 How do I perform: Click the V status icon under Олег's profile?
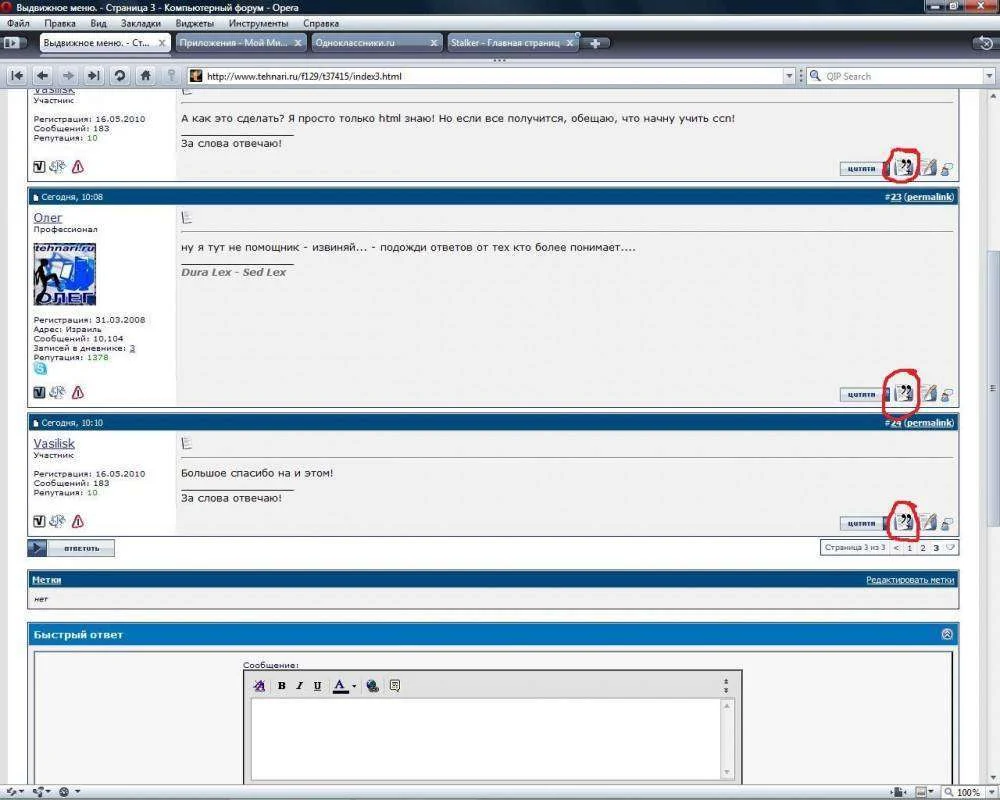coord(39,392)
